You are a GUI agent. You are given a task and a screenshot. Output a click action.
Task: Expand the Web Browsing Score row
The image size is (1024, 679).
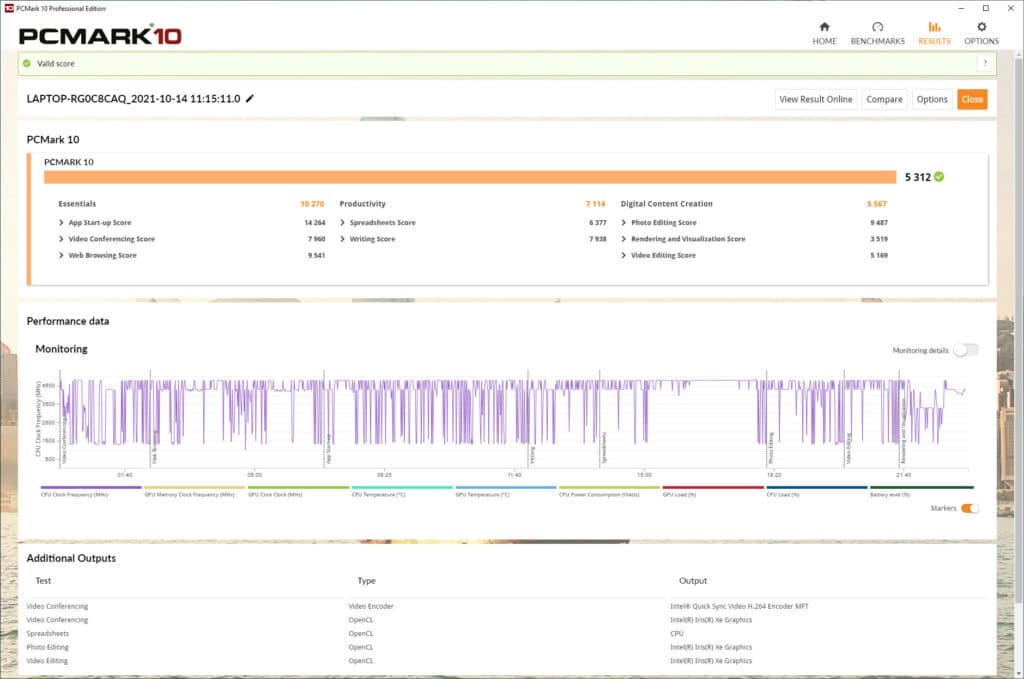click(61, 255)
